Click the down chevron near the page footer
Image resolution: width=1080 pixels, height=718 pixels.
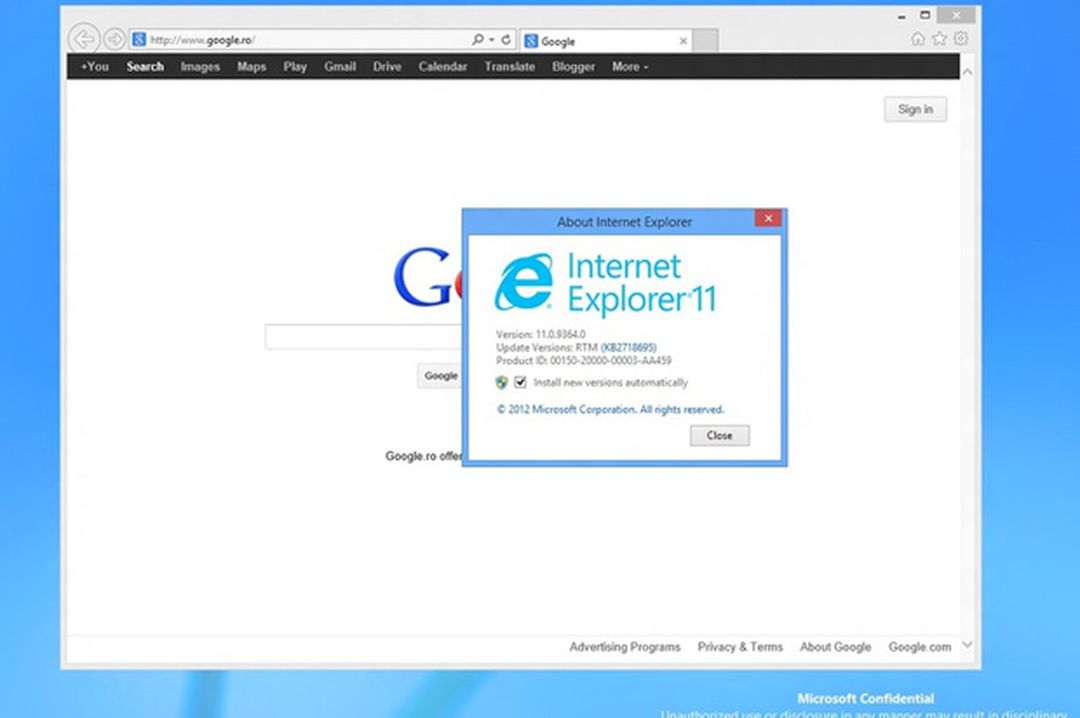[968, 645]
